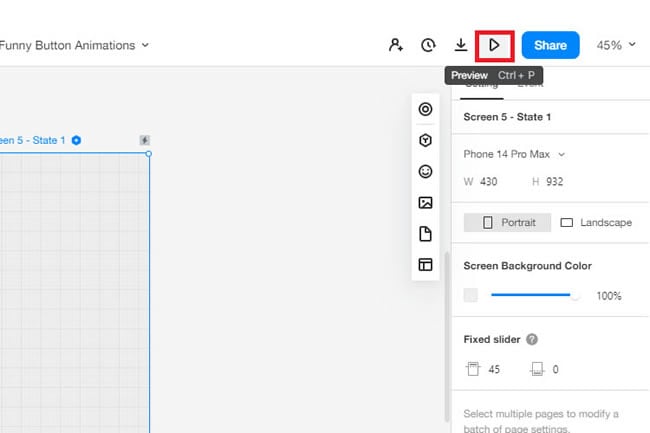650x433 pixels.
Task: Open the page document icon in side toolbar
Action: 425,234
